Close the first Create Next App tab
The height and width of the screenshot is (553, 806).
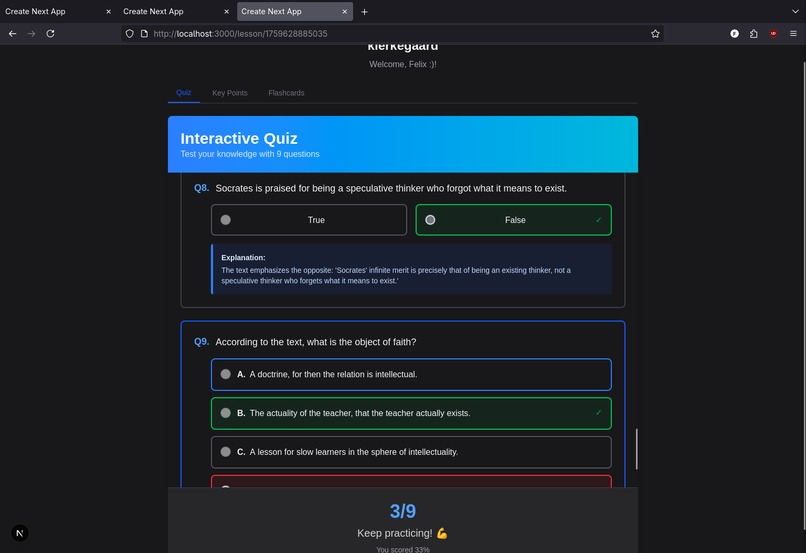pos(108,11)
